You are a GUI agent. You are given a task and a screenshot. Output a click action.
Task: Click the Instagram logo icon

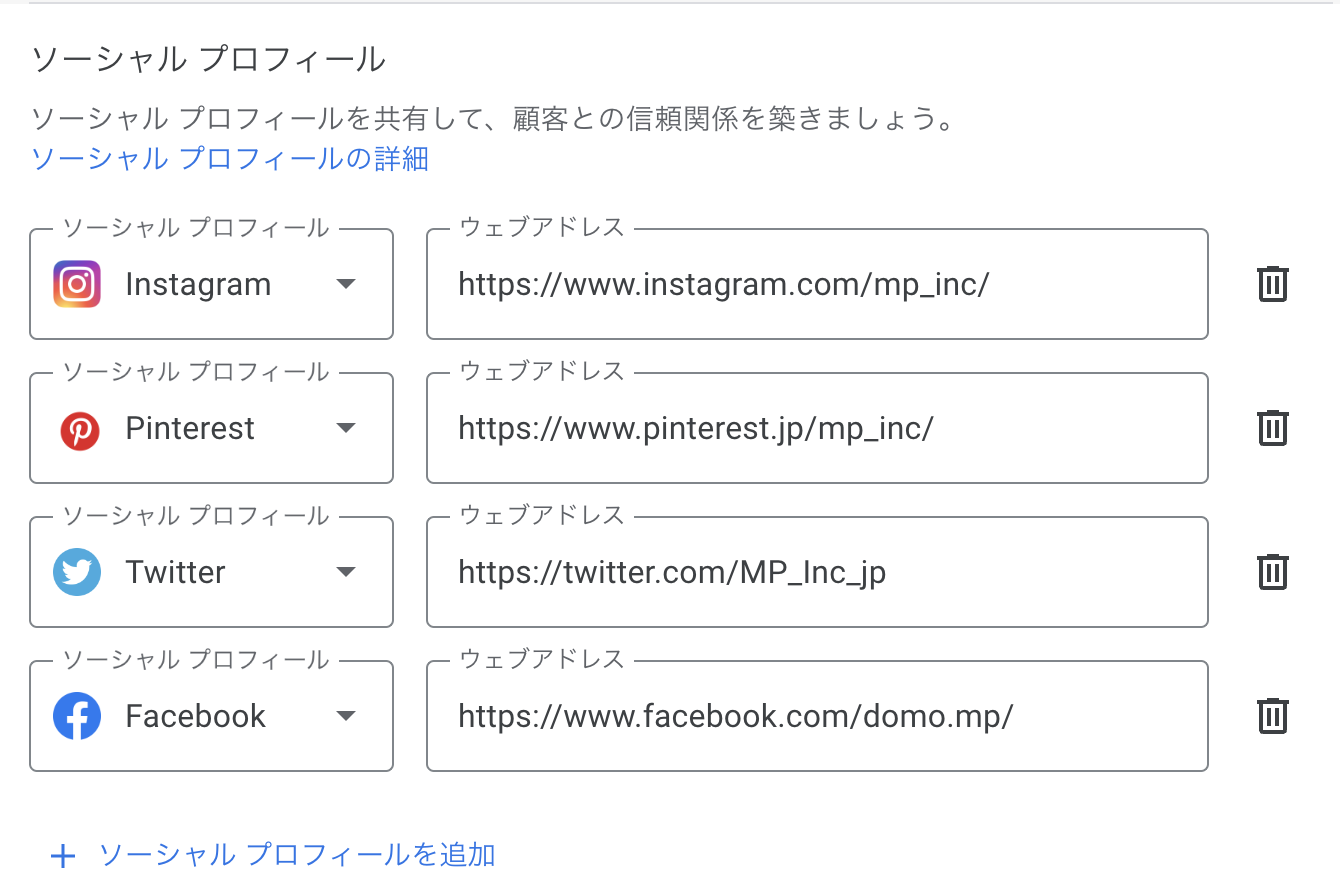pos(77,284)
